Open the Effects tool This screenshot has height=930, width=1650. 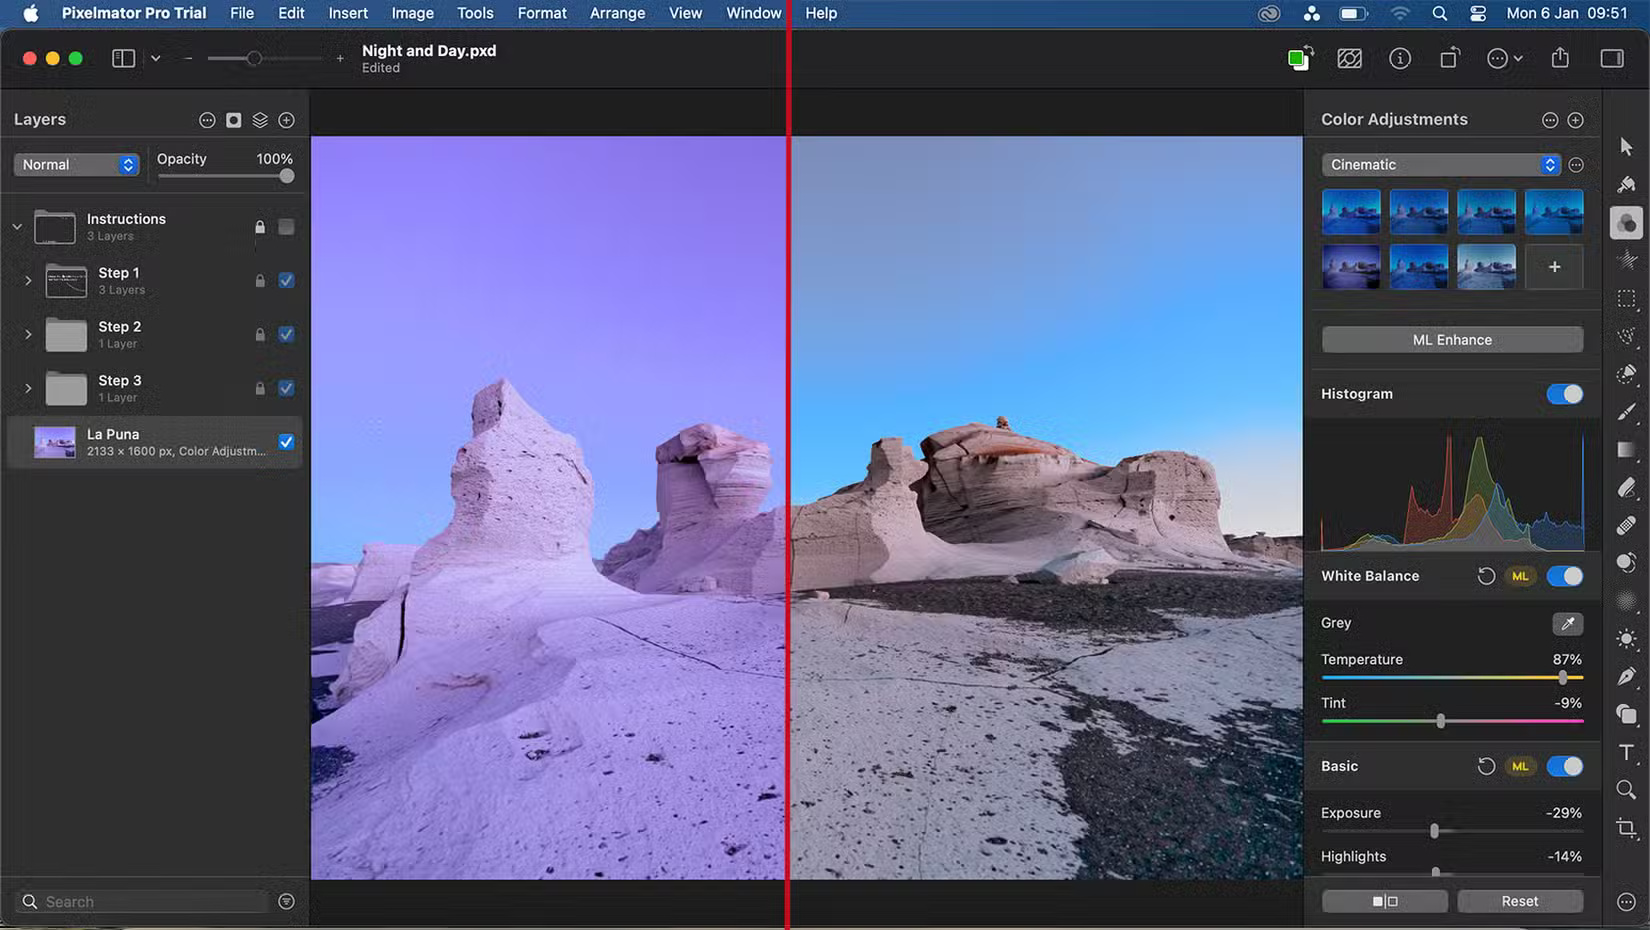[x=1625, y=260]
